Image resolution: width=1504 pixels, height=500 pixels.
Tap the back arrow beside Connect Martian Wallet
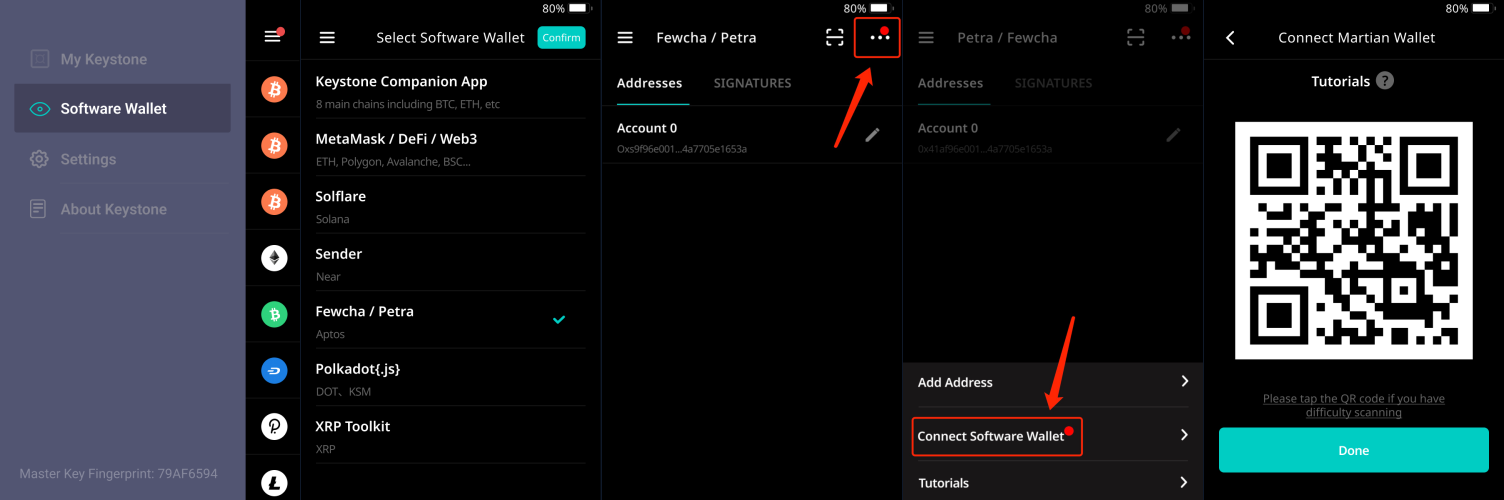(1230, 38)
